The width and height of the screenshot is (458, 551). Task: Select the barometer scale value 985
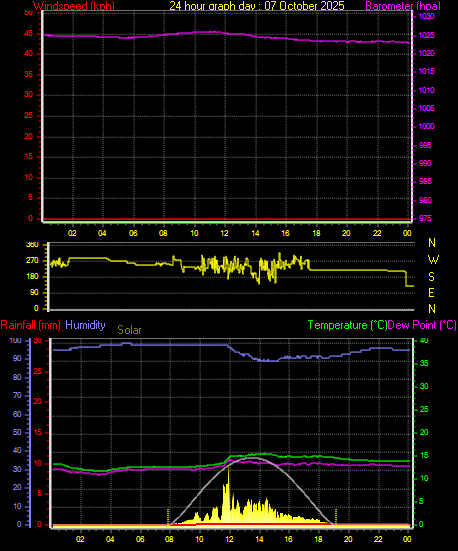click(x=425, y=181)
